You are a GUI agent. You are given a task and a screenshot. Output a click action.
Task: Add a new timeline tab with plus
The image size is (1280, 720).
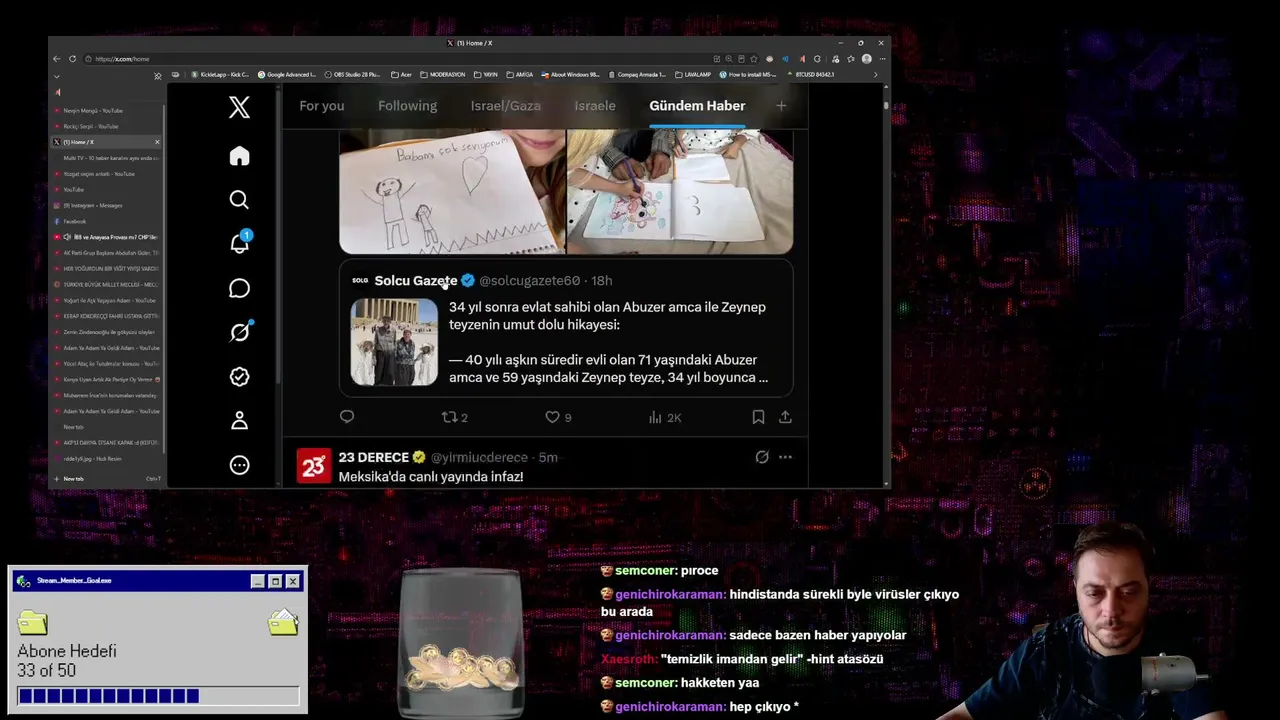pos(781,106)
